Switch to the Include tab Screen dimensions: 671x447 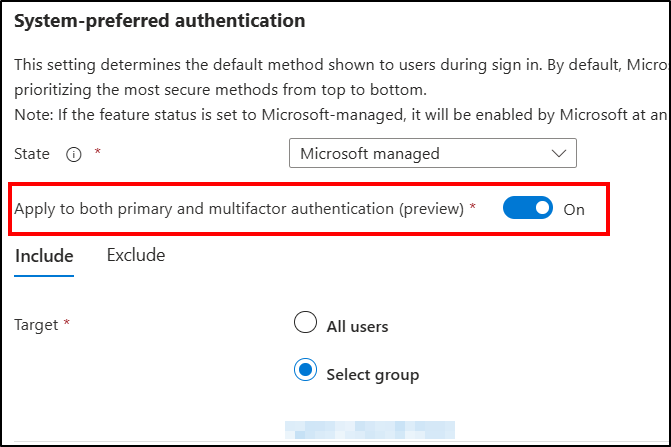tap(44, 256)
